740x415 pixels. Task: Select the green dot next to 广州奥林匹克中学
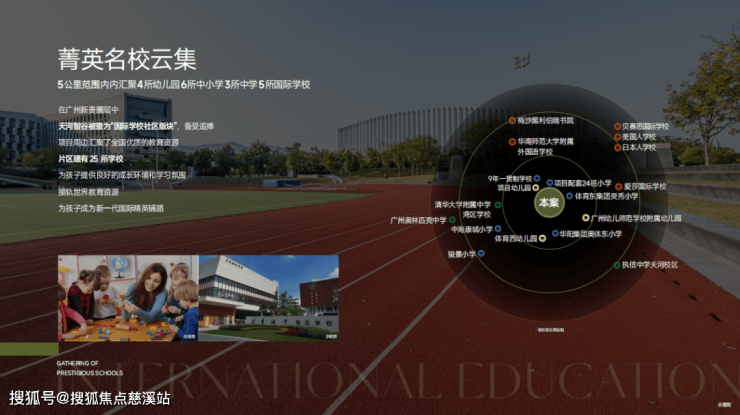pos(452,220)
